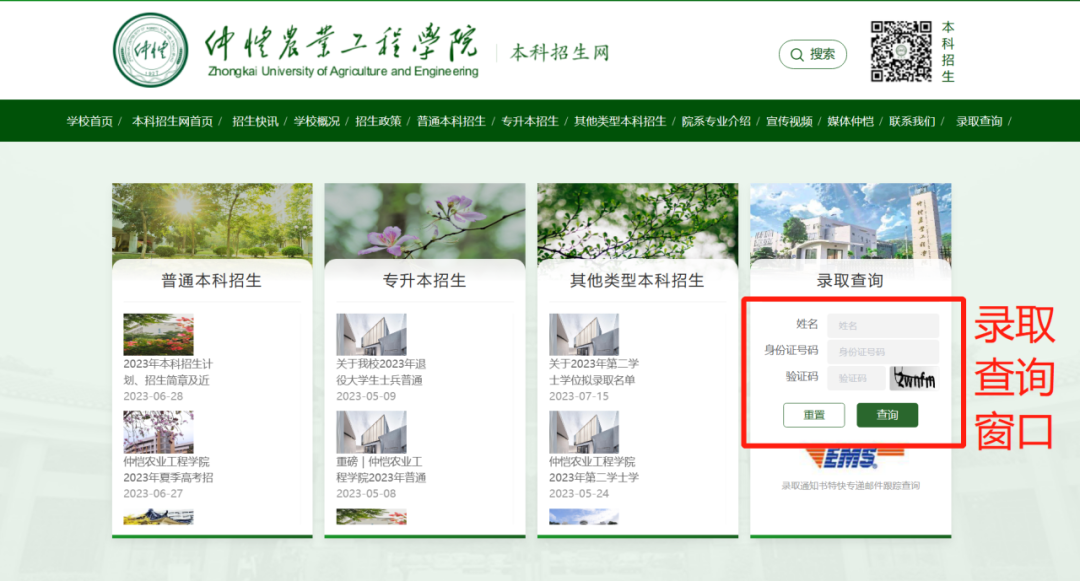
Task: Go to 宣传视频 section
Action: tap(791, 121)
